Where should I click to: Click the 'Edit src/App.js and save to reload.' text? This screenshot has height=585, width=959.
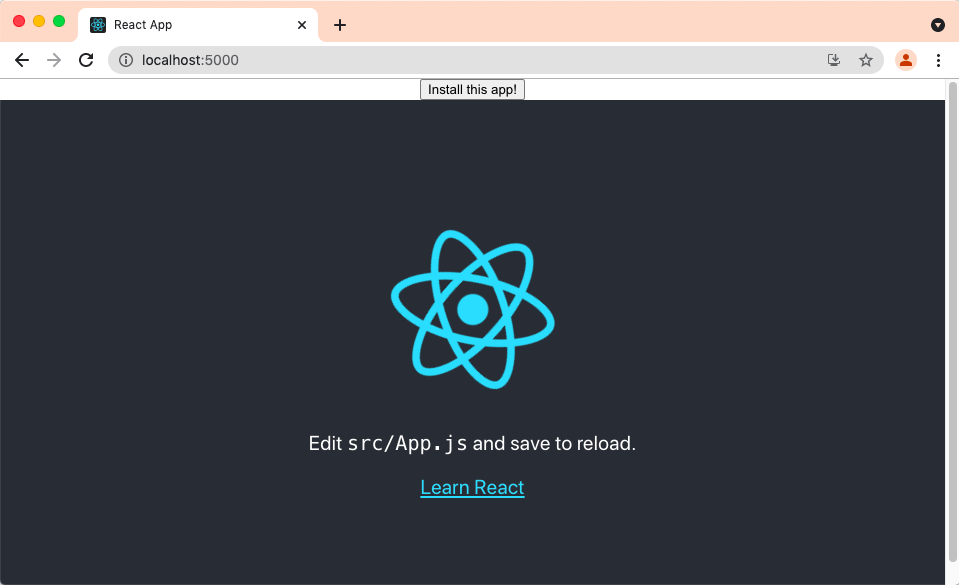(472, 443)
